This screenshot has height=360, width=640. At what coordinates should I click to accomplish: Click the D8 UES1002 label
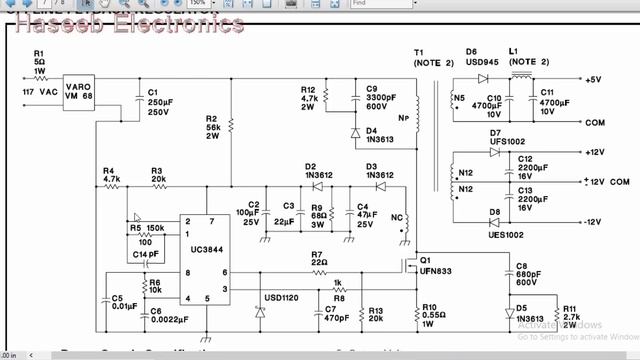tap(506, 224)
